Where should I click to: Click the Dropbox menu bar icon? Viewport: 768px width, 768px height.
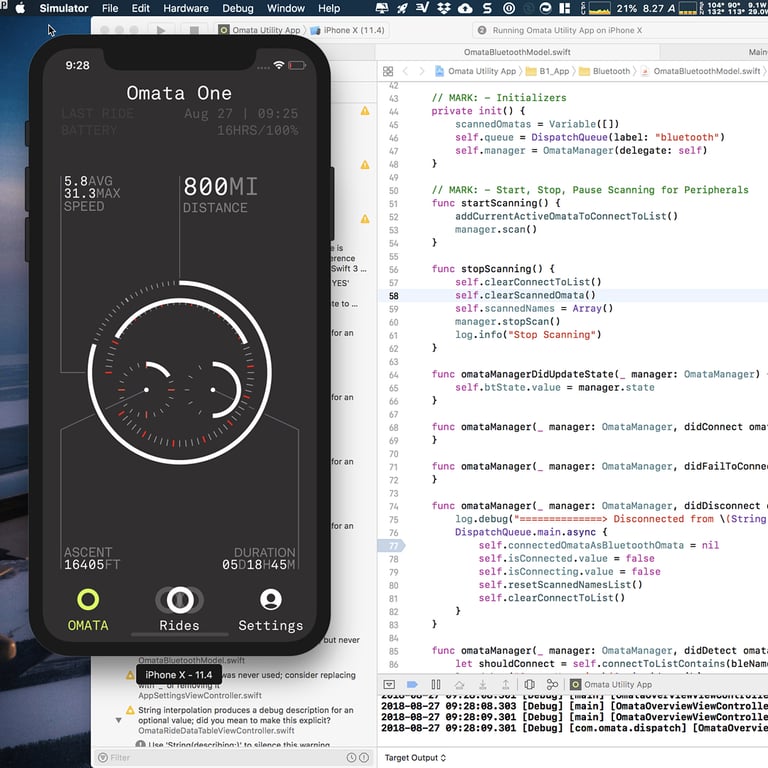pos(444,8)
